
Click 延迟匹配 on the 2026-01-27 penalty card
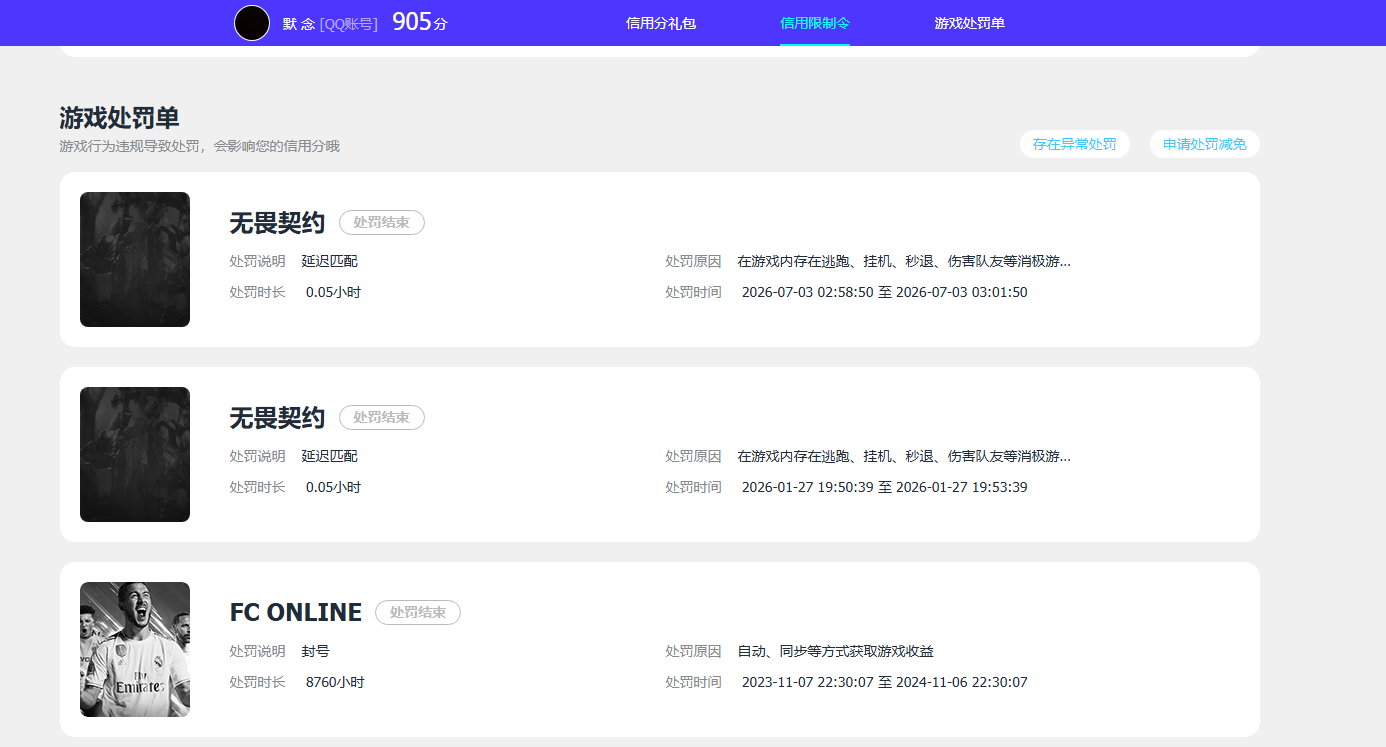[x=330, y=456]
